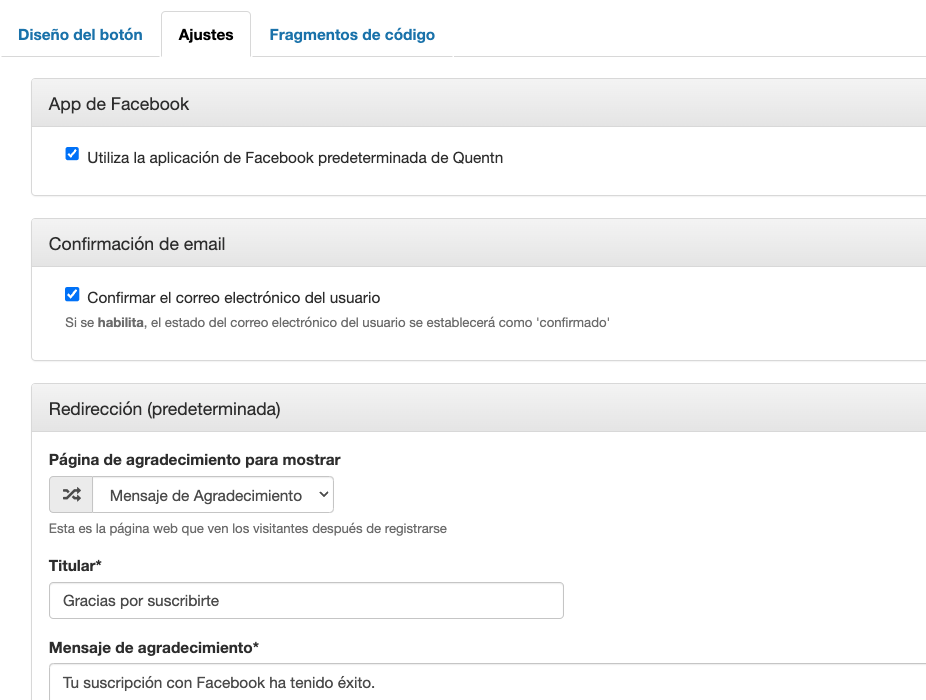Uncheck the confirm user email checkbox
This screenshot has height=700, width=926.
(72, 294)
